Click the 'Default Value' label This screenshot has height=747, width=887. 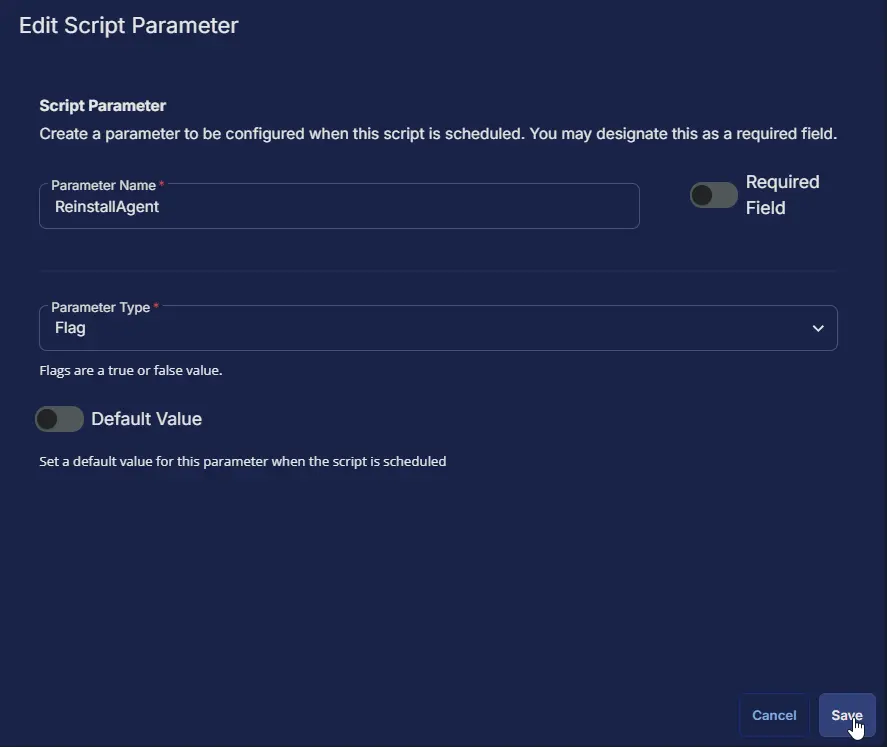(147, 419)
